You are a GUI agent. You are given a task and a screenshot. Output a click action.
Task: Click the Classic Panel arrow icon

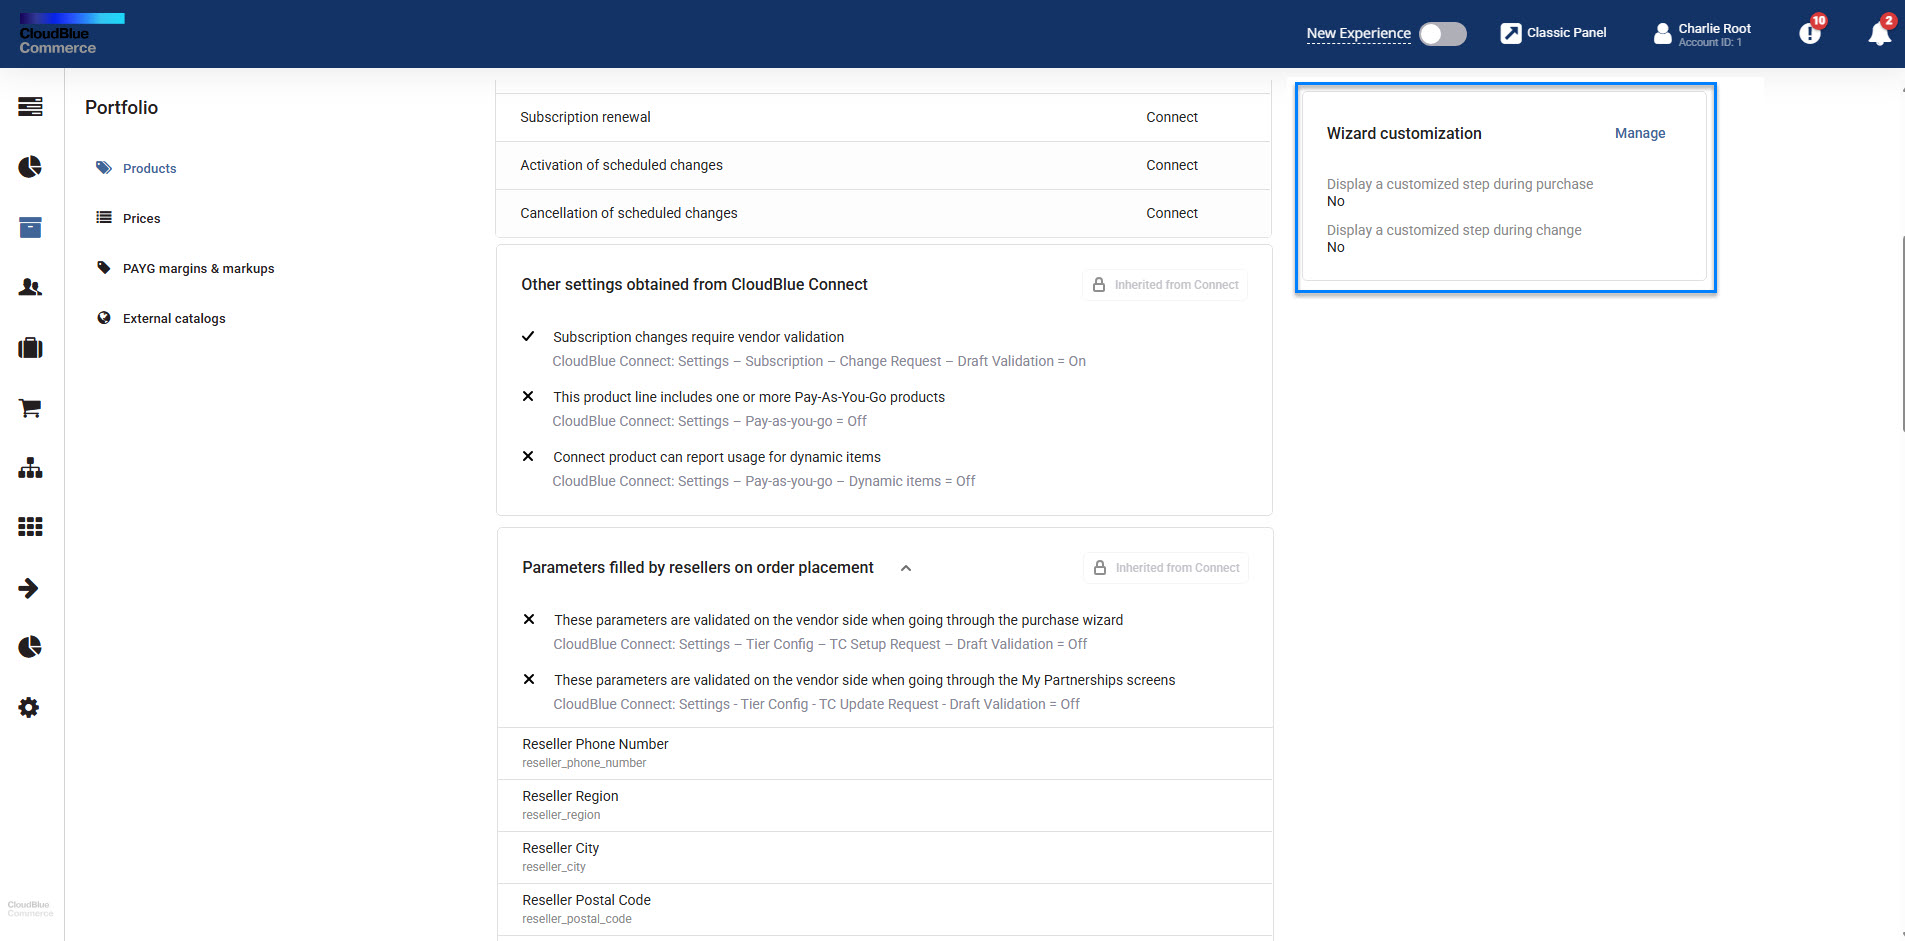tap(1510, 33)
